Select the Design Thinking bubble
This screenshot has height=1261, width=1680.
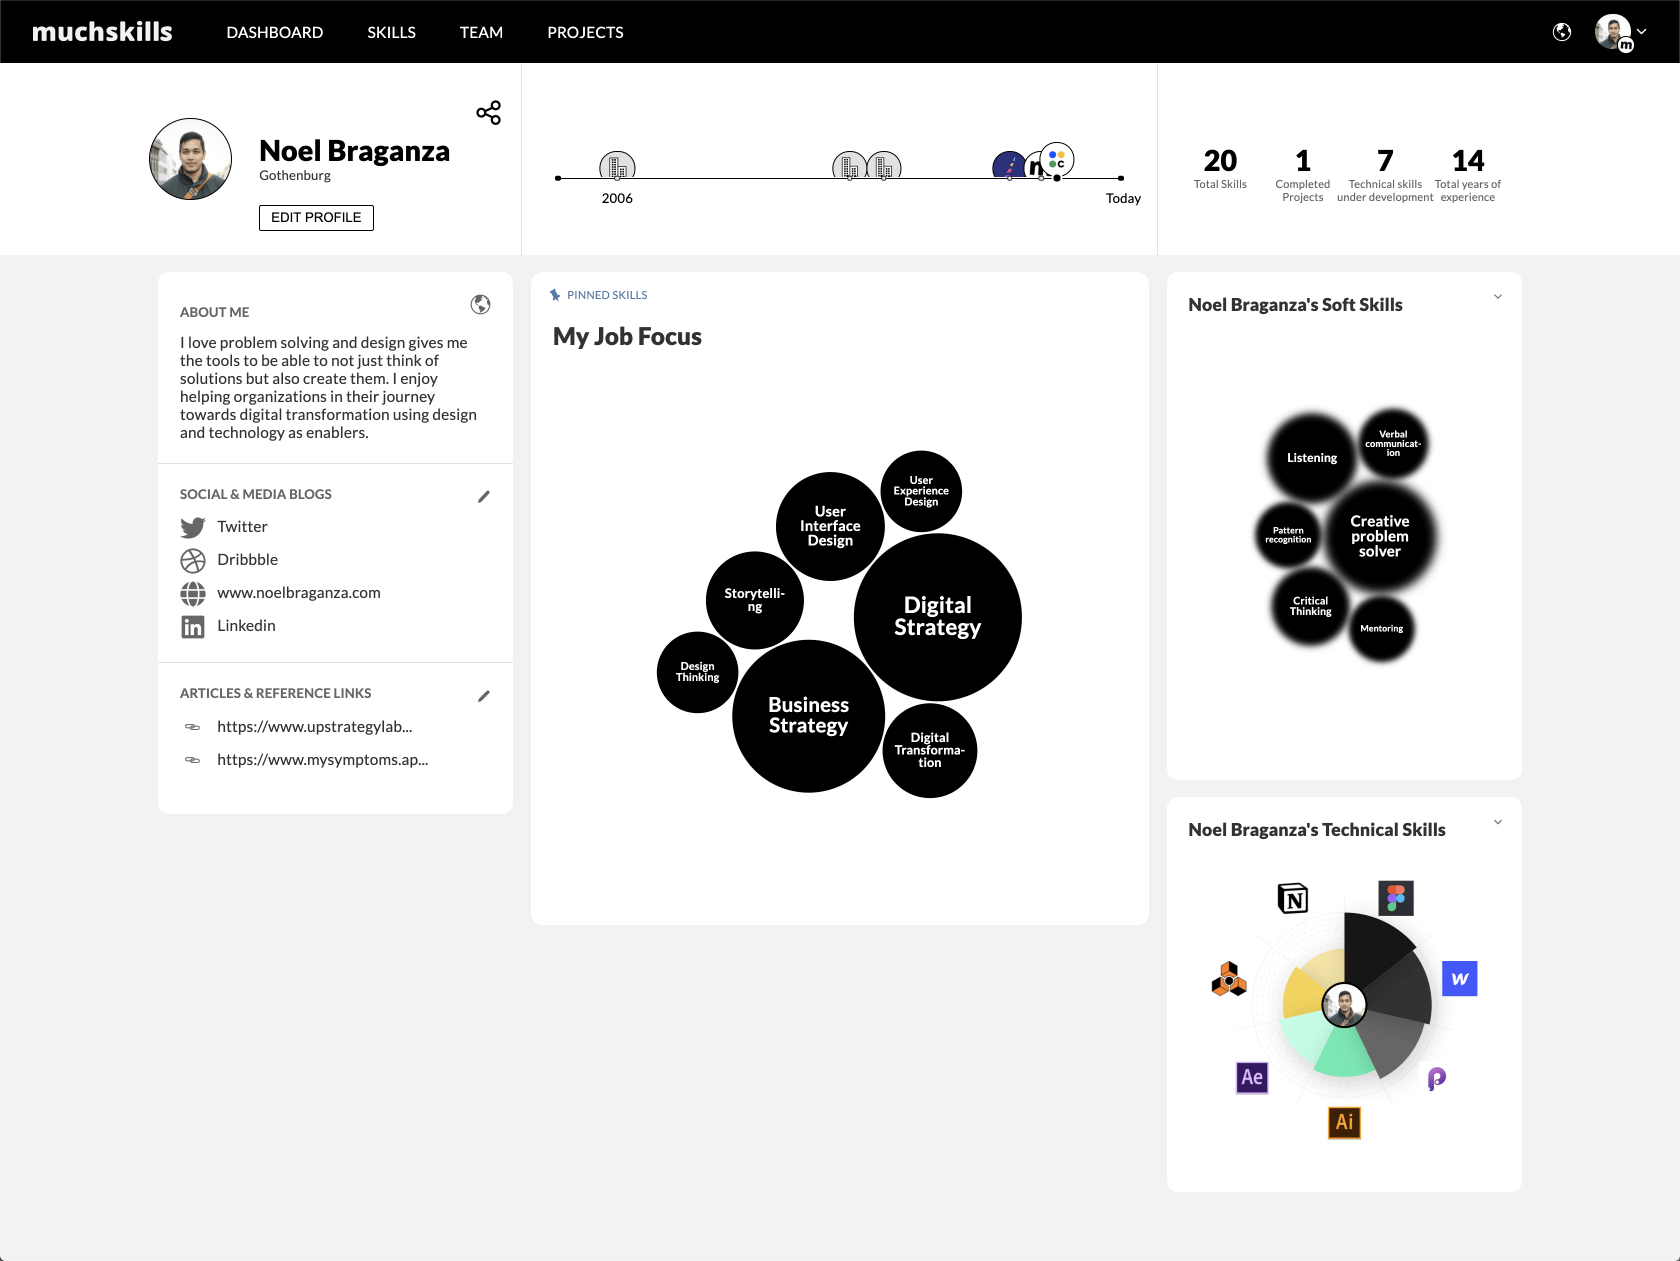[697, 672]
